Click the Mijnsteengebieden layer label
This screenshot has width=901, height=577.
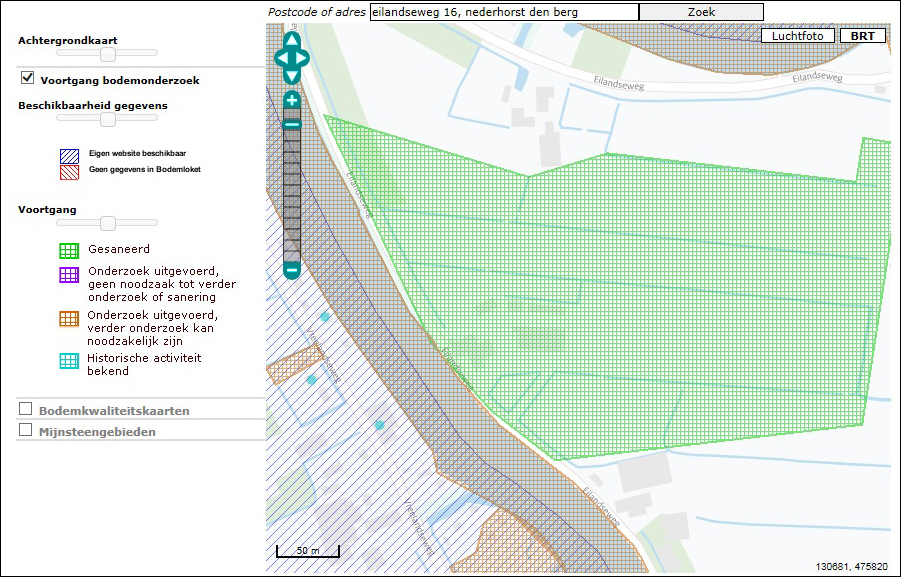97,432
